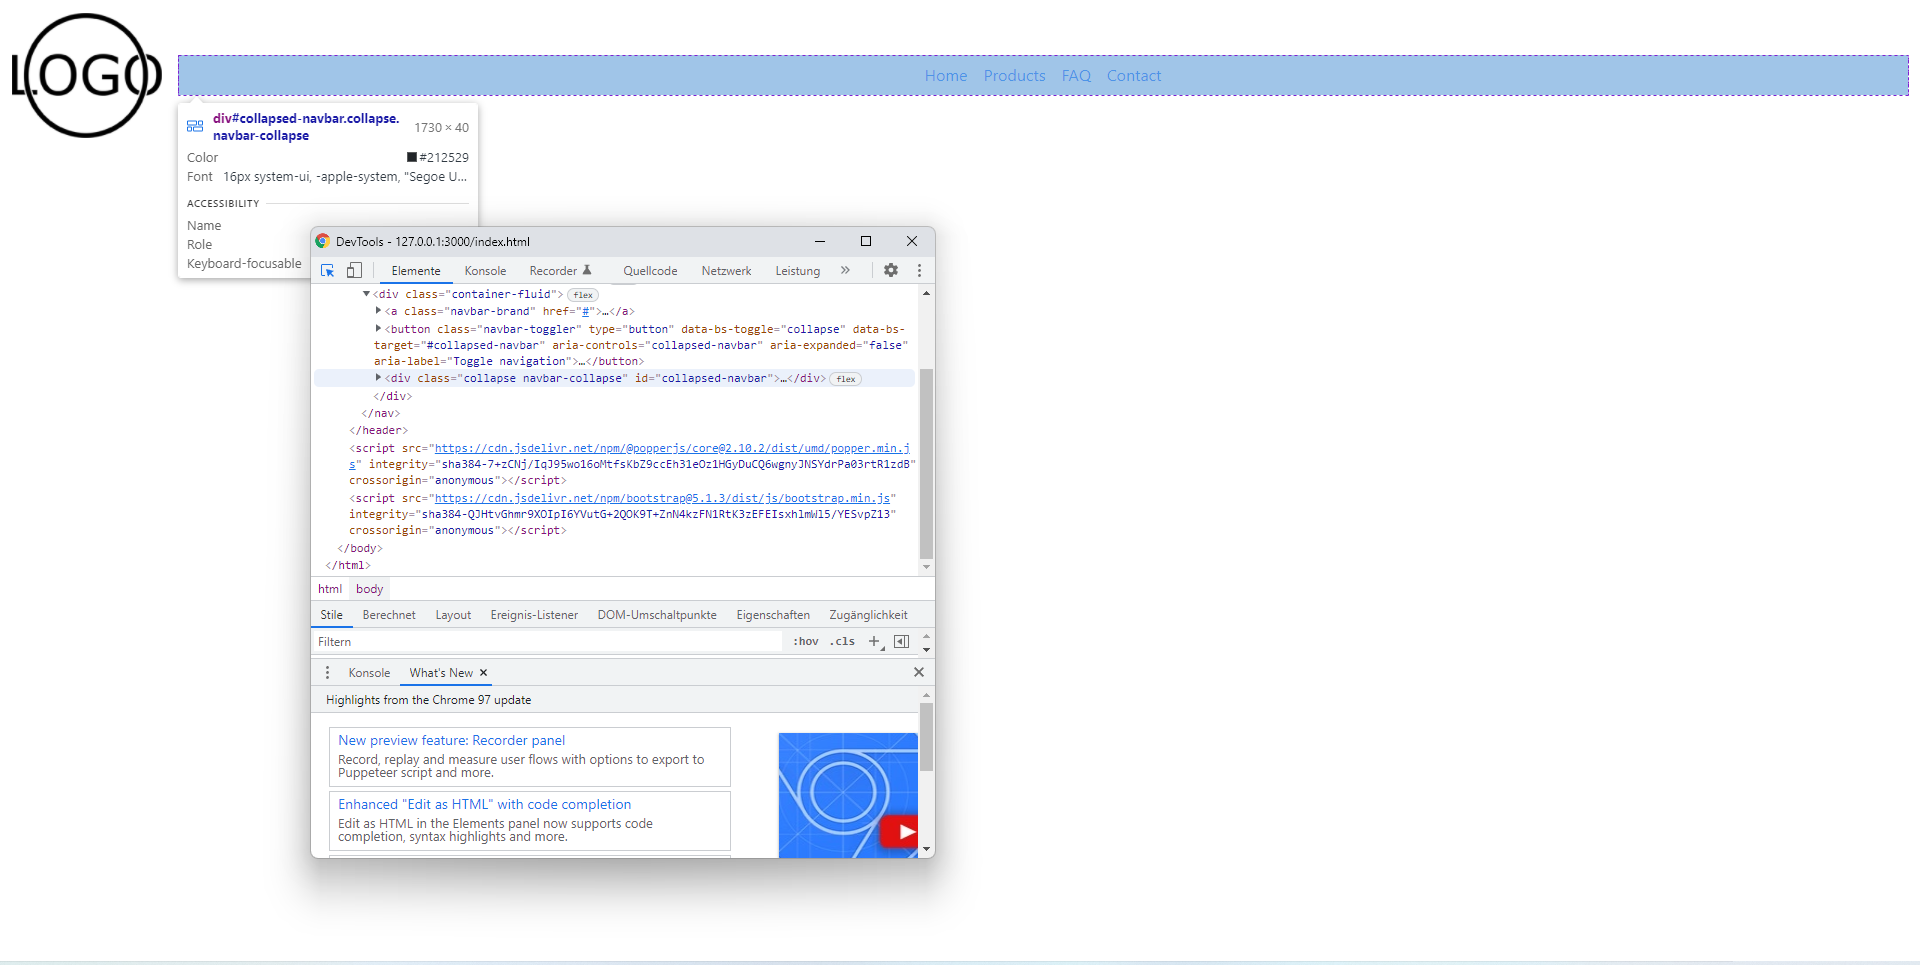Expand the collapsed-navbar div node
Screen dimensions: 1920x965
tap(378, 378)
